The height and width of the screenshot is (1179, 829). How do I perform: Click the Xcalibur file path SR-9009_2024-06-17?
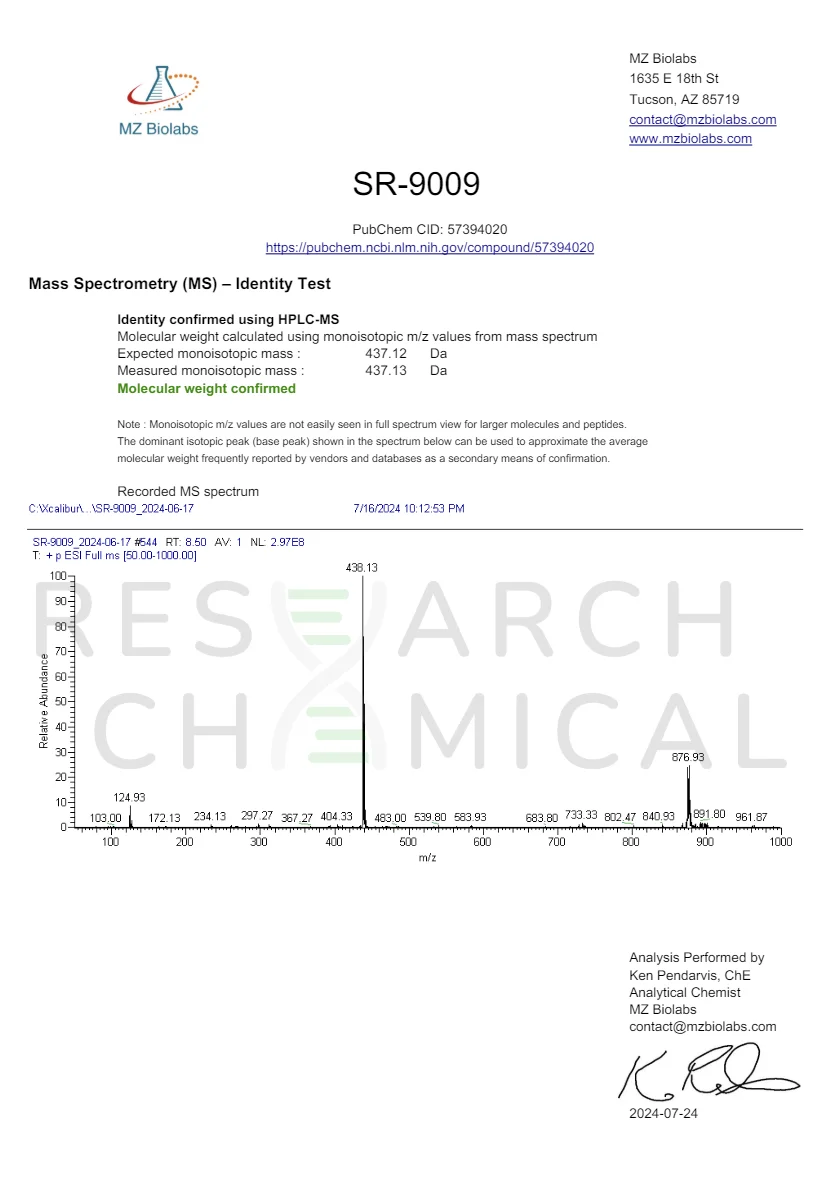click(x=111, y=509)
